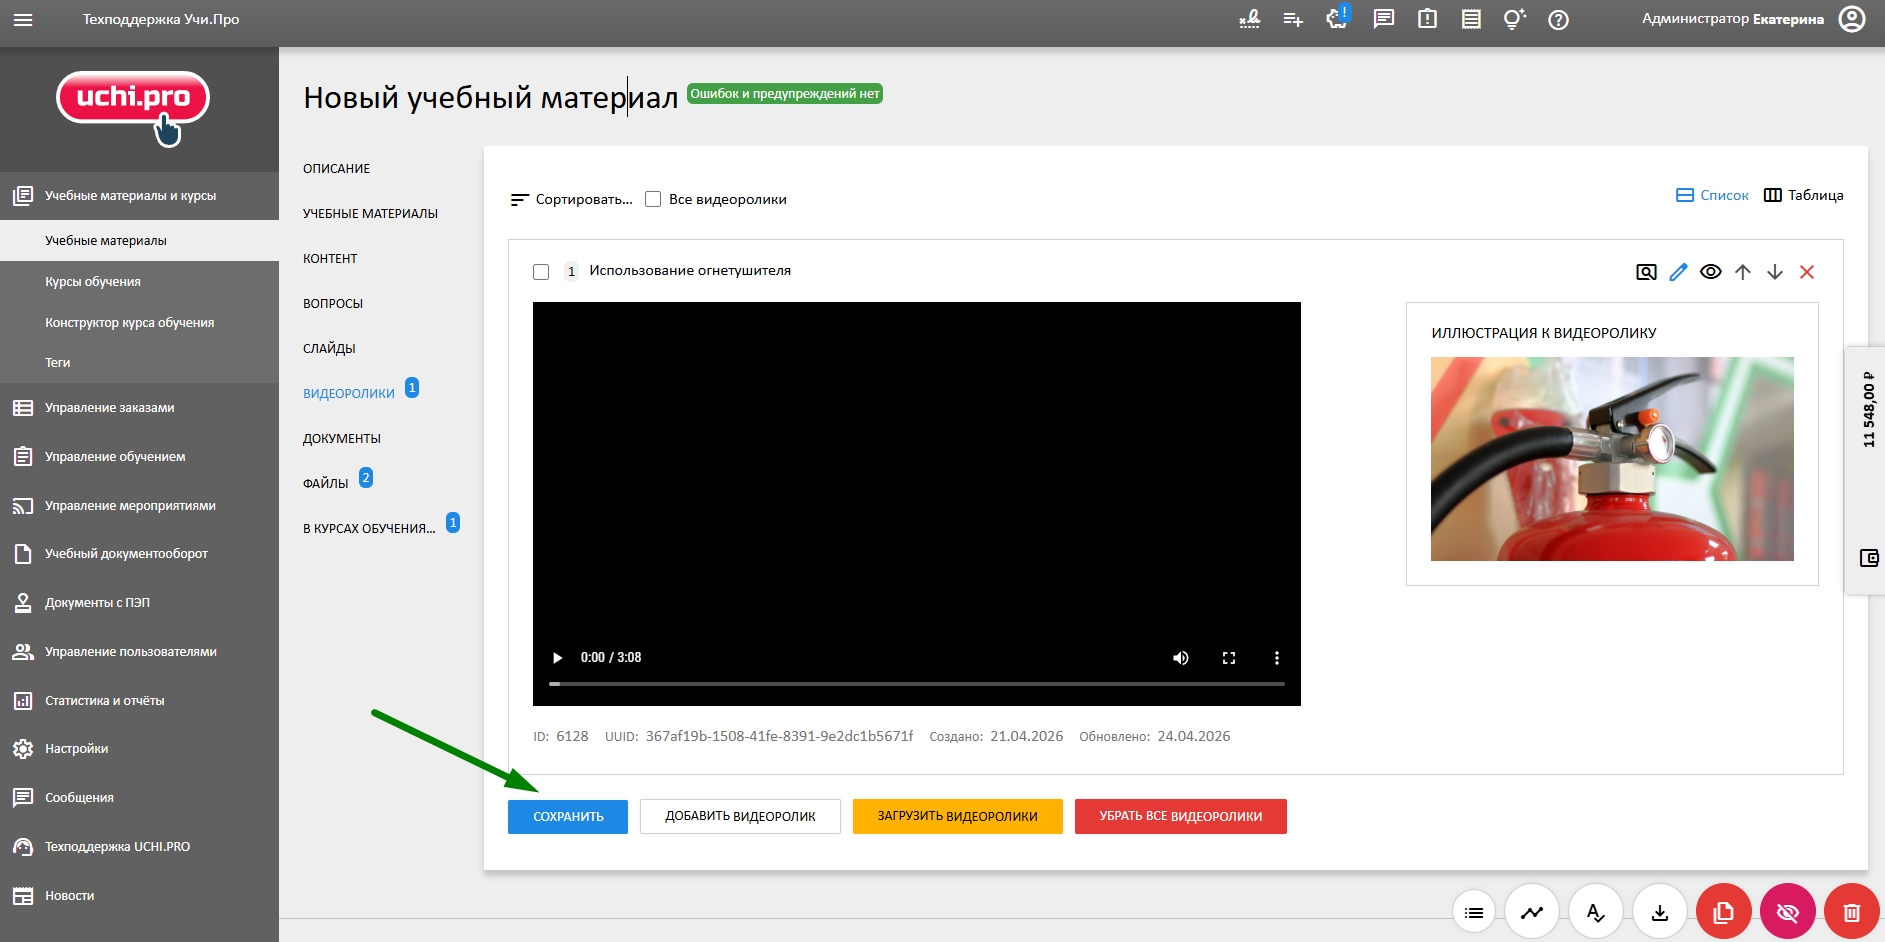
Task: Open help via the question mark icon
Action: pyautogui.click(x=1557, y=18)
